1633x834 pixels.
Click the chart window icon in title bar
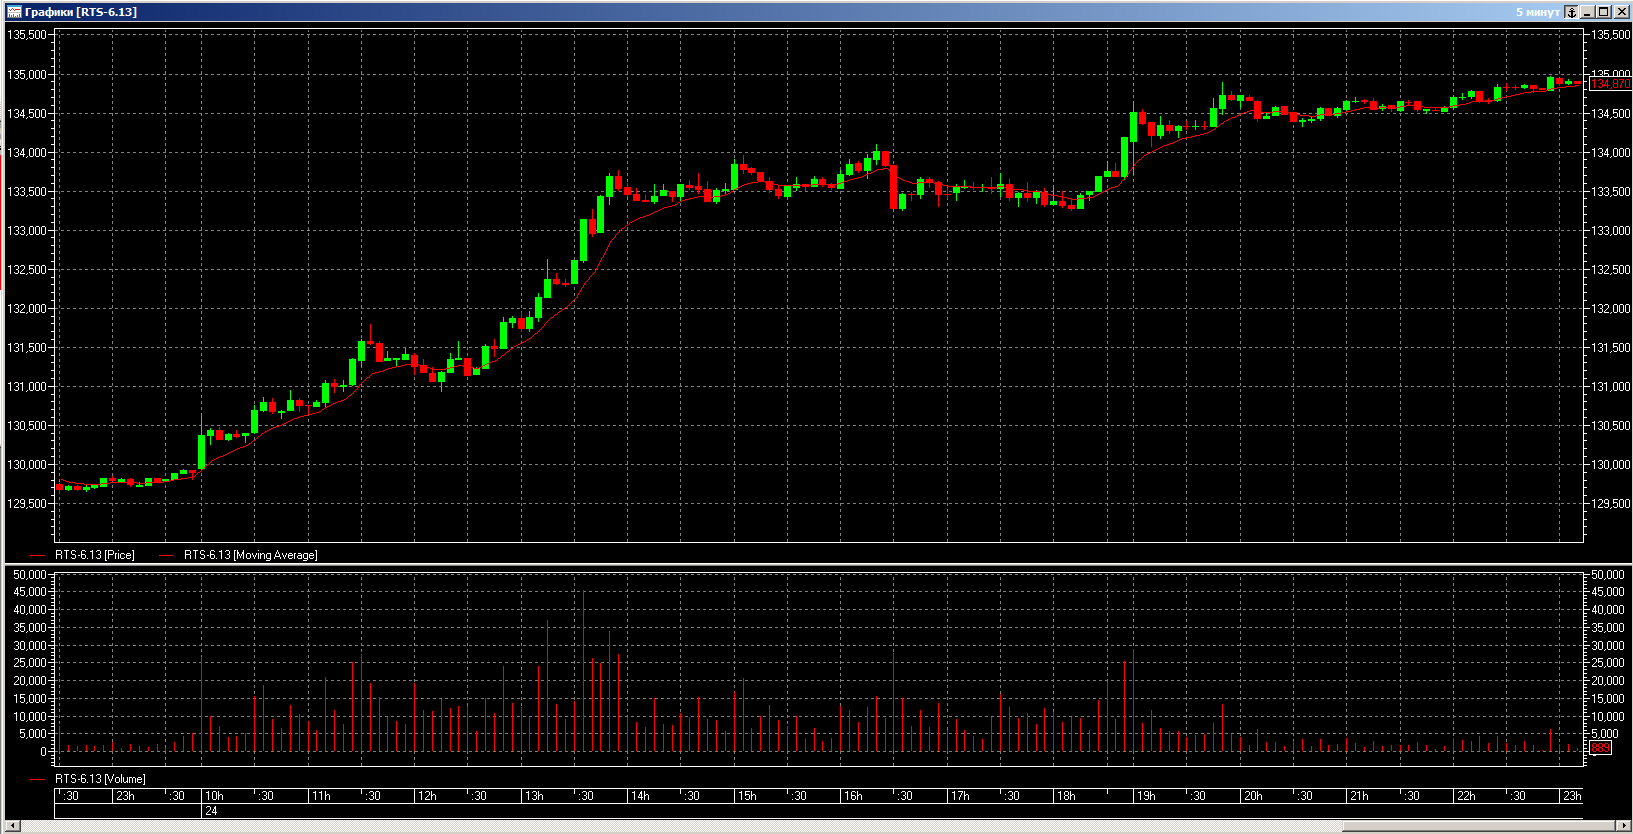(14, 12)
